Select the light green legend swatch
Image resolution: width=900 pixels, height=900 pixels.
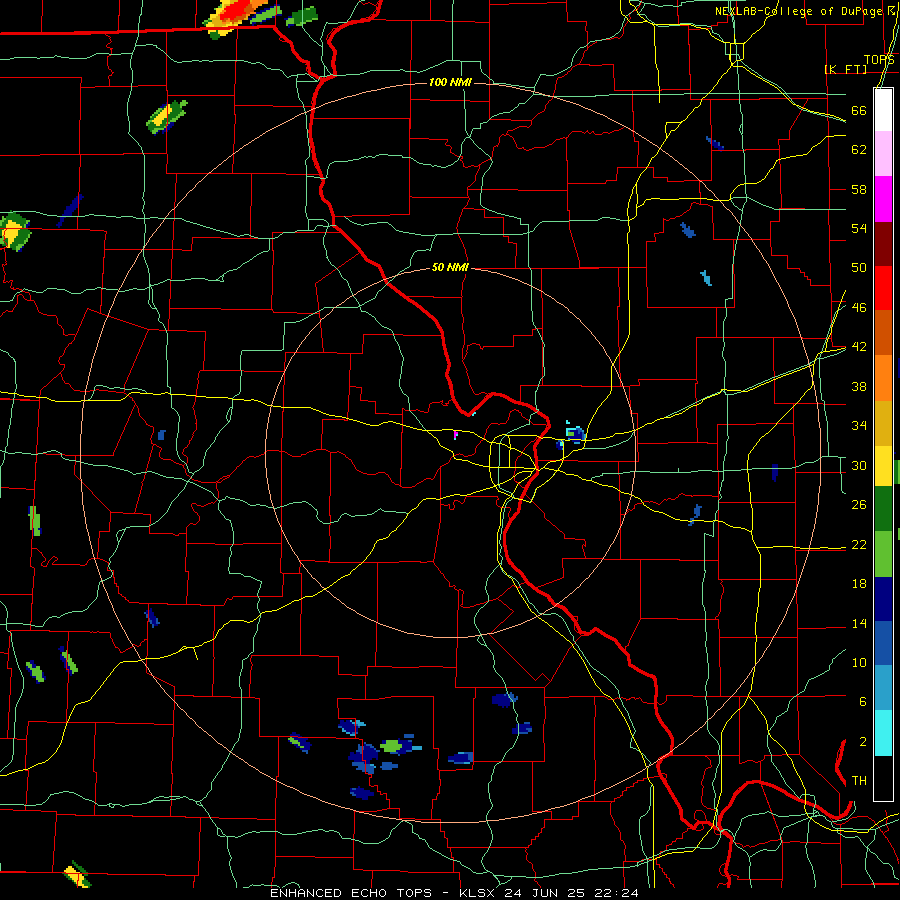883,554
